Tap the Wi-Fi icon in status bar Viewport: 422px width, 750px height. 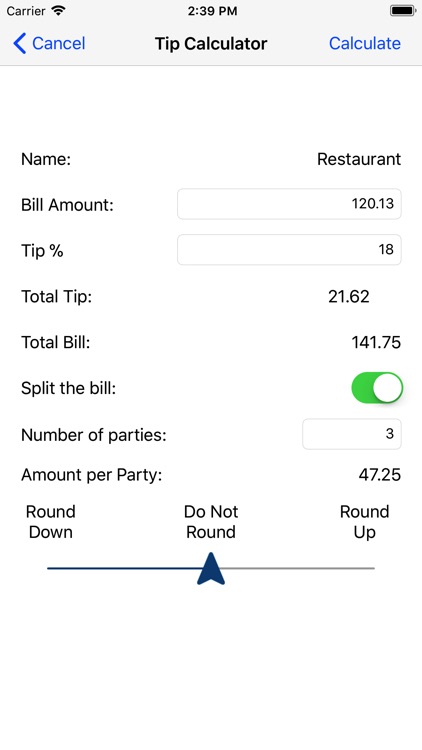58,11
